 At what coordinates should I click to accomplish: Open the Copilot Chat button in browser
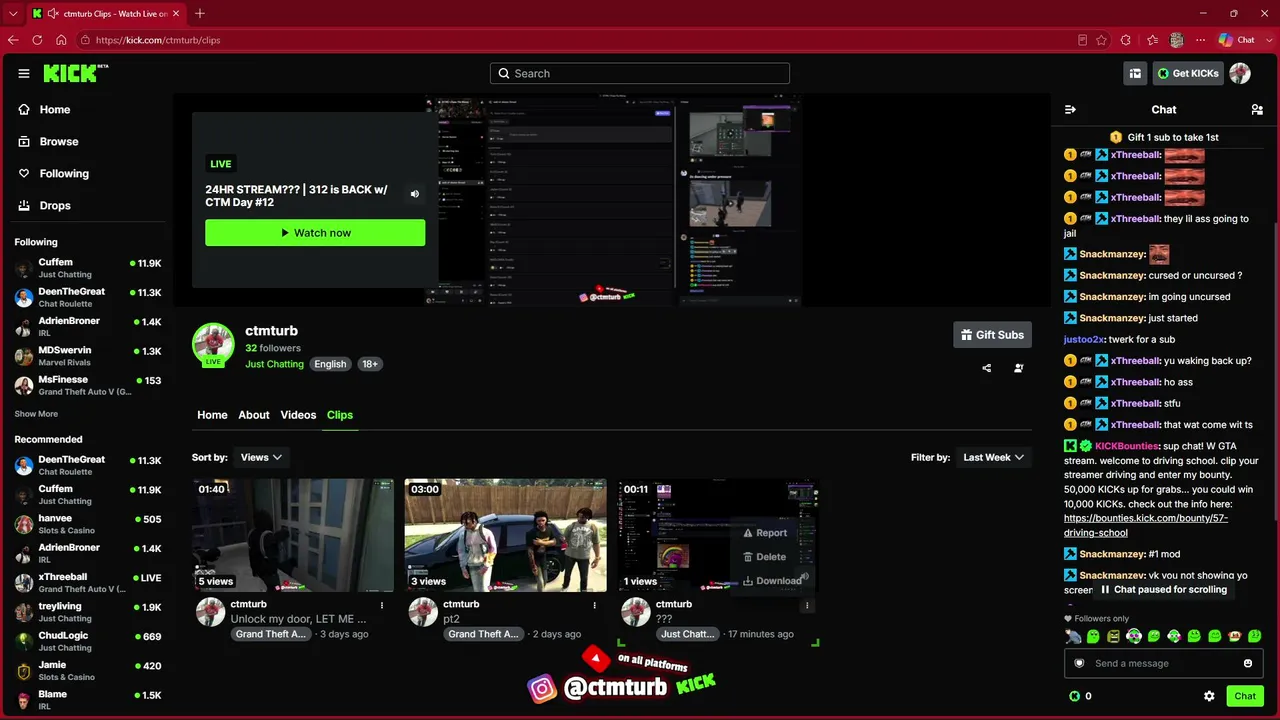tap(1237, 40)
